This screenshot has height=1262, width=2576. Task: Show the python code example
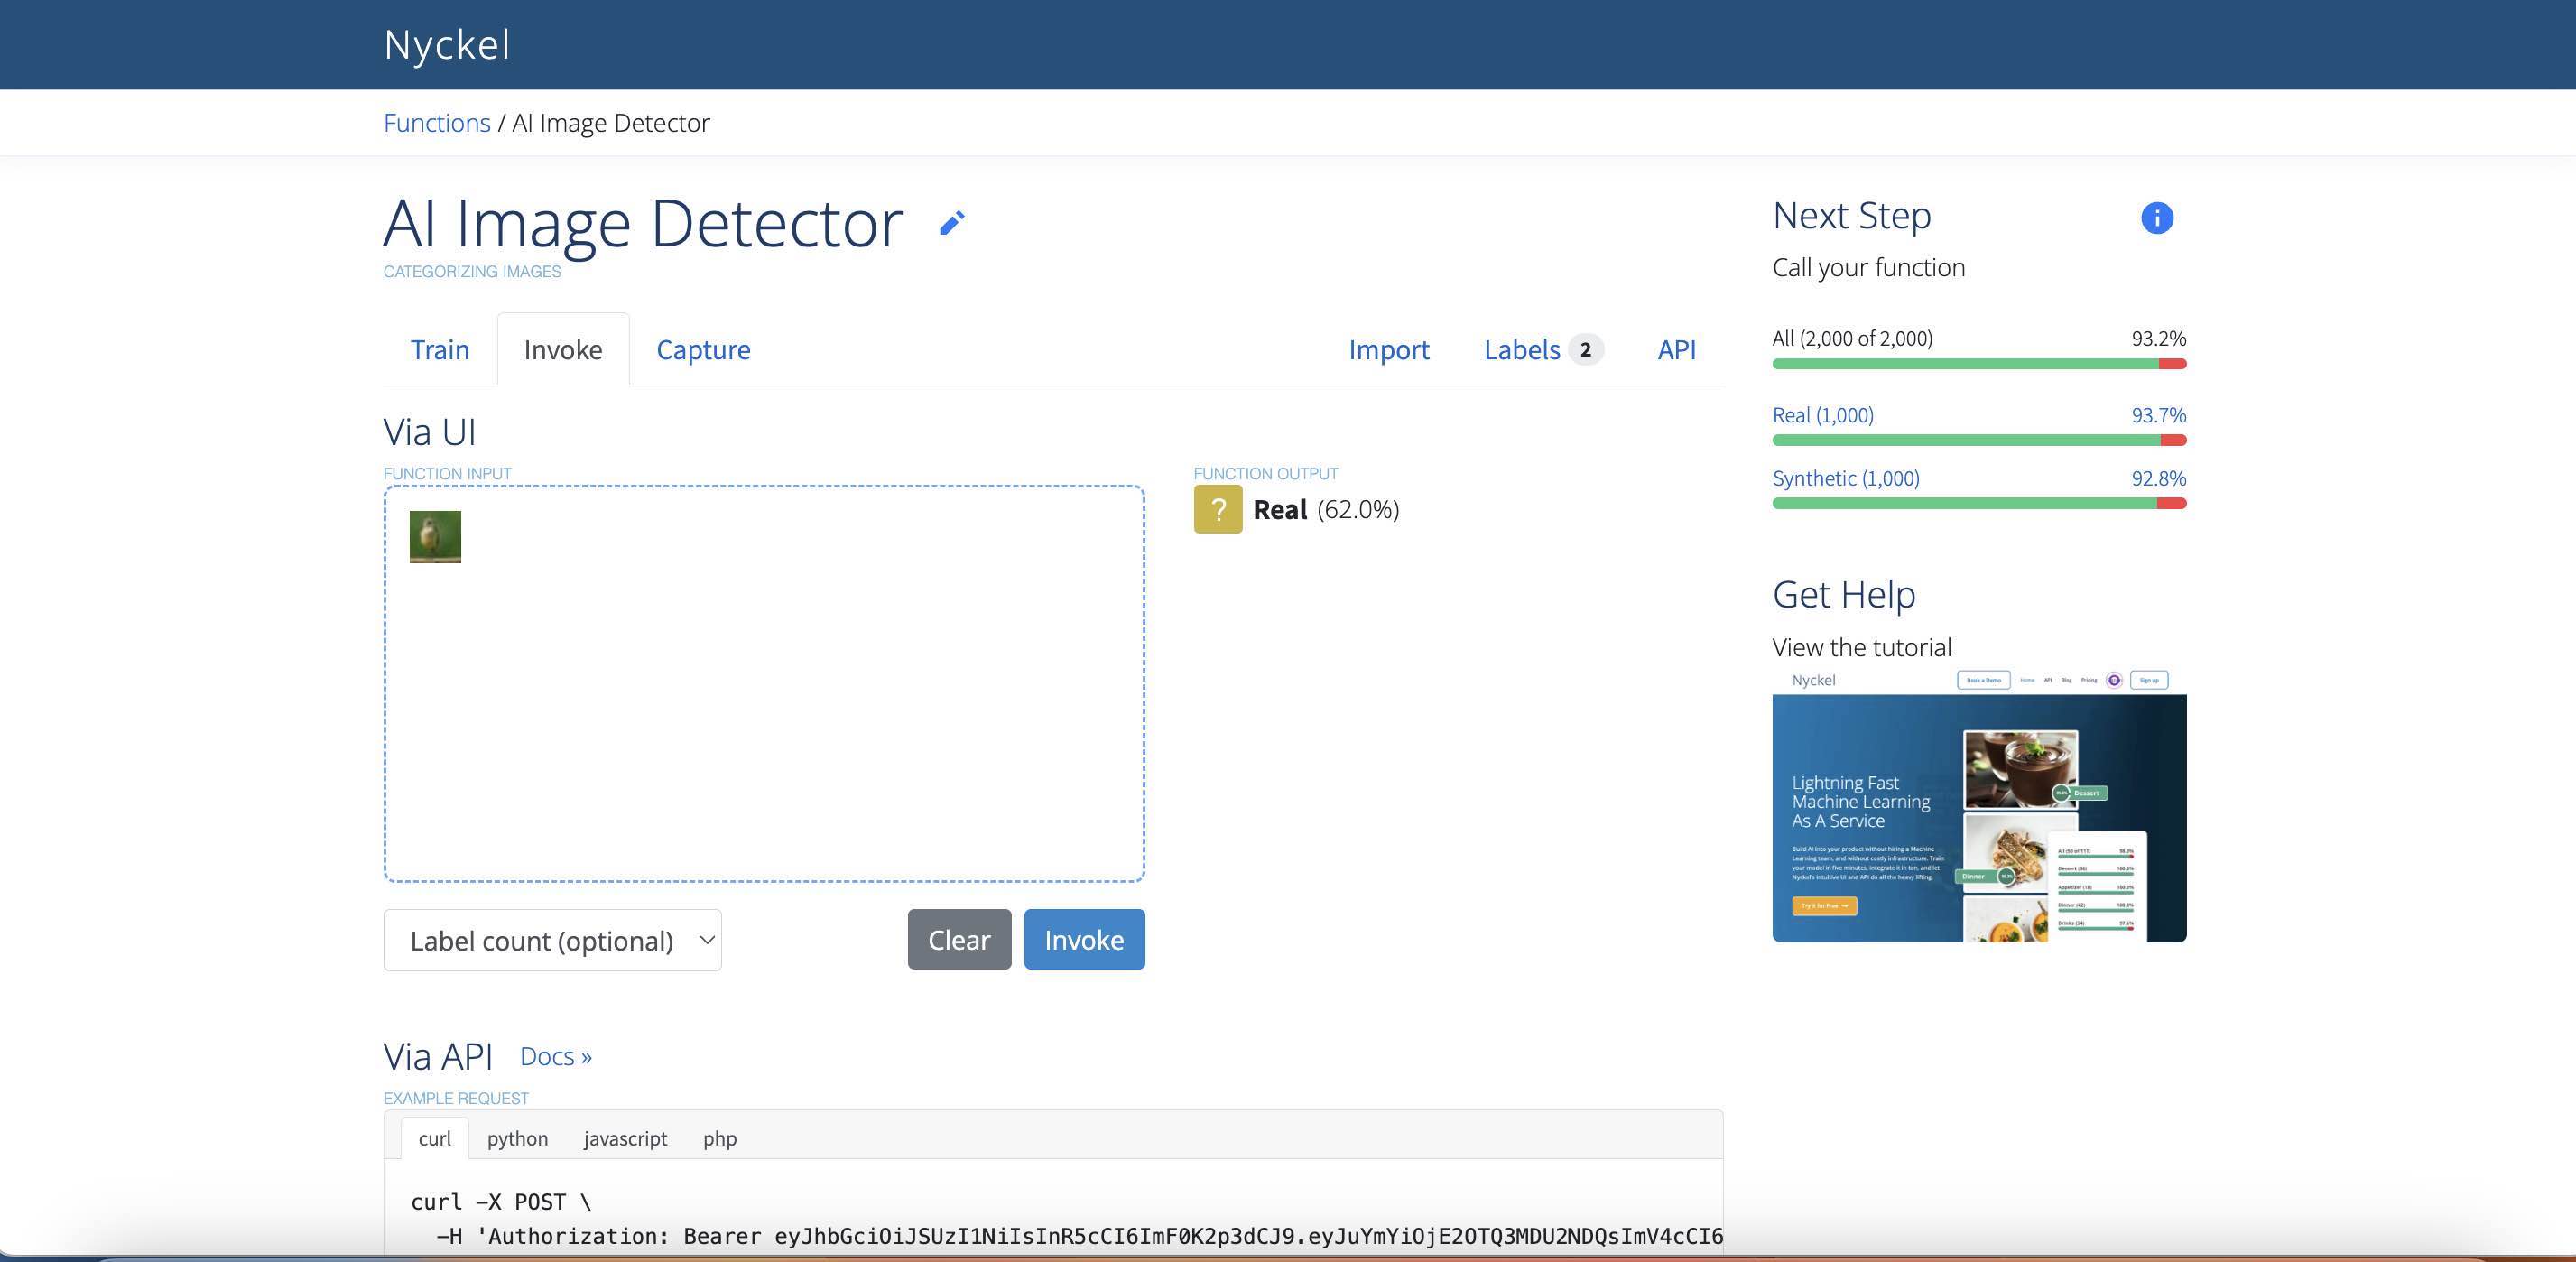coord(517,1138)
